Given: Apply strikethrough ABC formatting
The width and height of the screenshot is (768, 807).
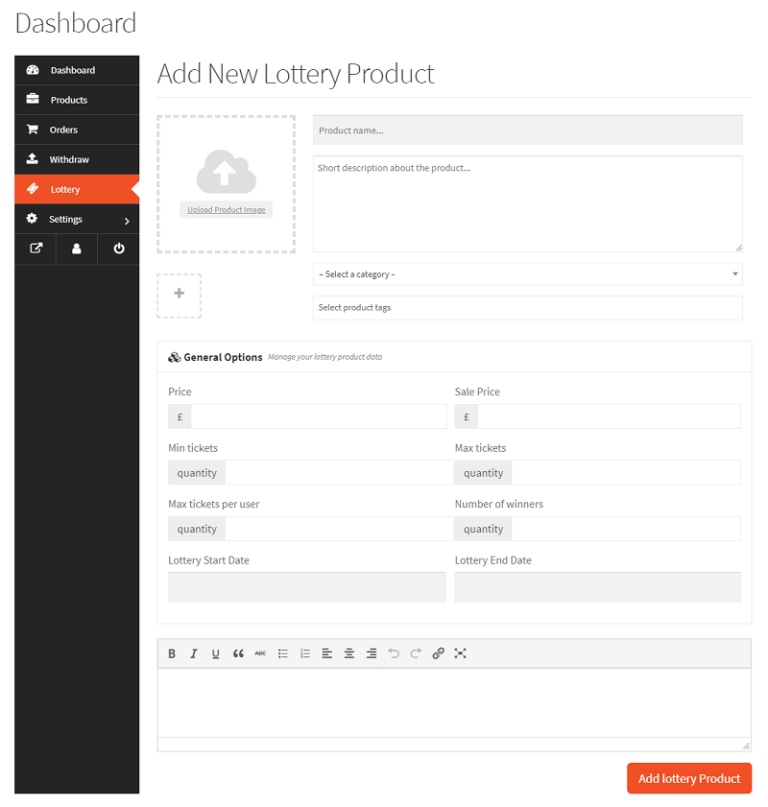Looking at the screenshot, I should (x=260, y=654).
